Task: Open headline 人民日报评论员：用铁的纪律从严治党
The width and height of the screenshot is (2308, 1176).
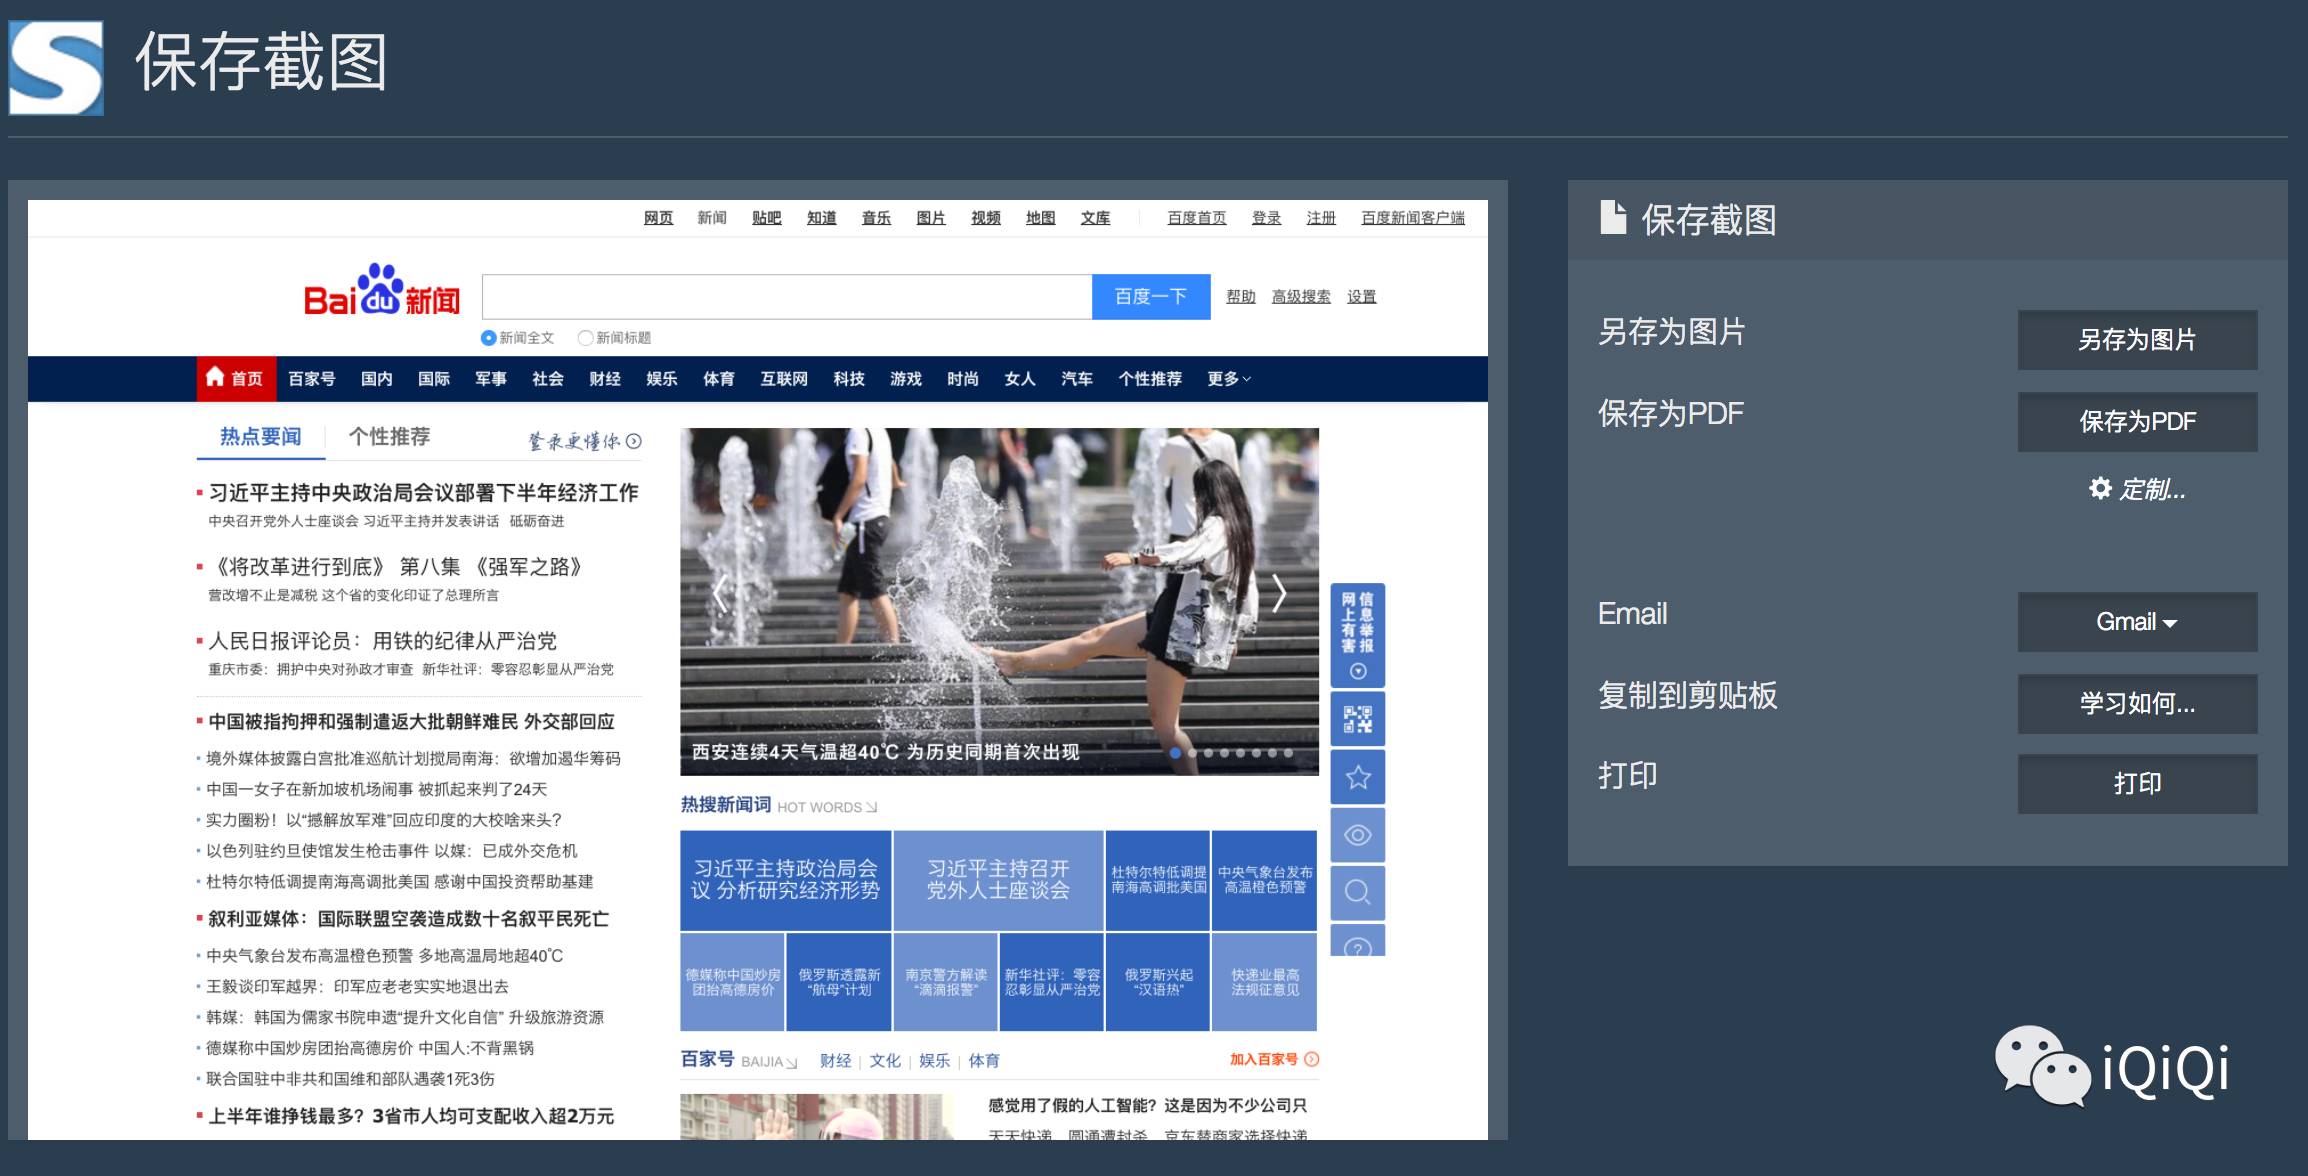Action: pyautogui.click(x=382, y=641)
